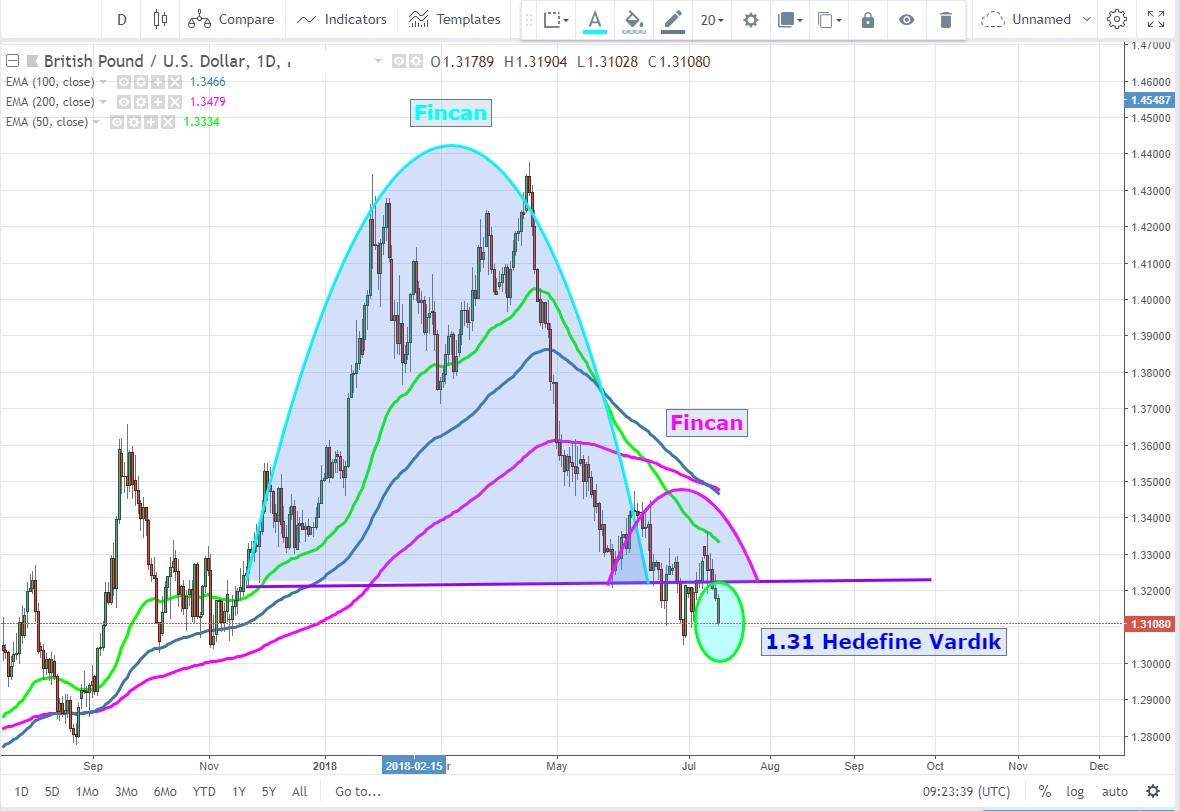Toggle visibility of EMA (100, close)
1180x811 pixels.
[x=125, y=82]
